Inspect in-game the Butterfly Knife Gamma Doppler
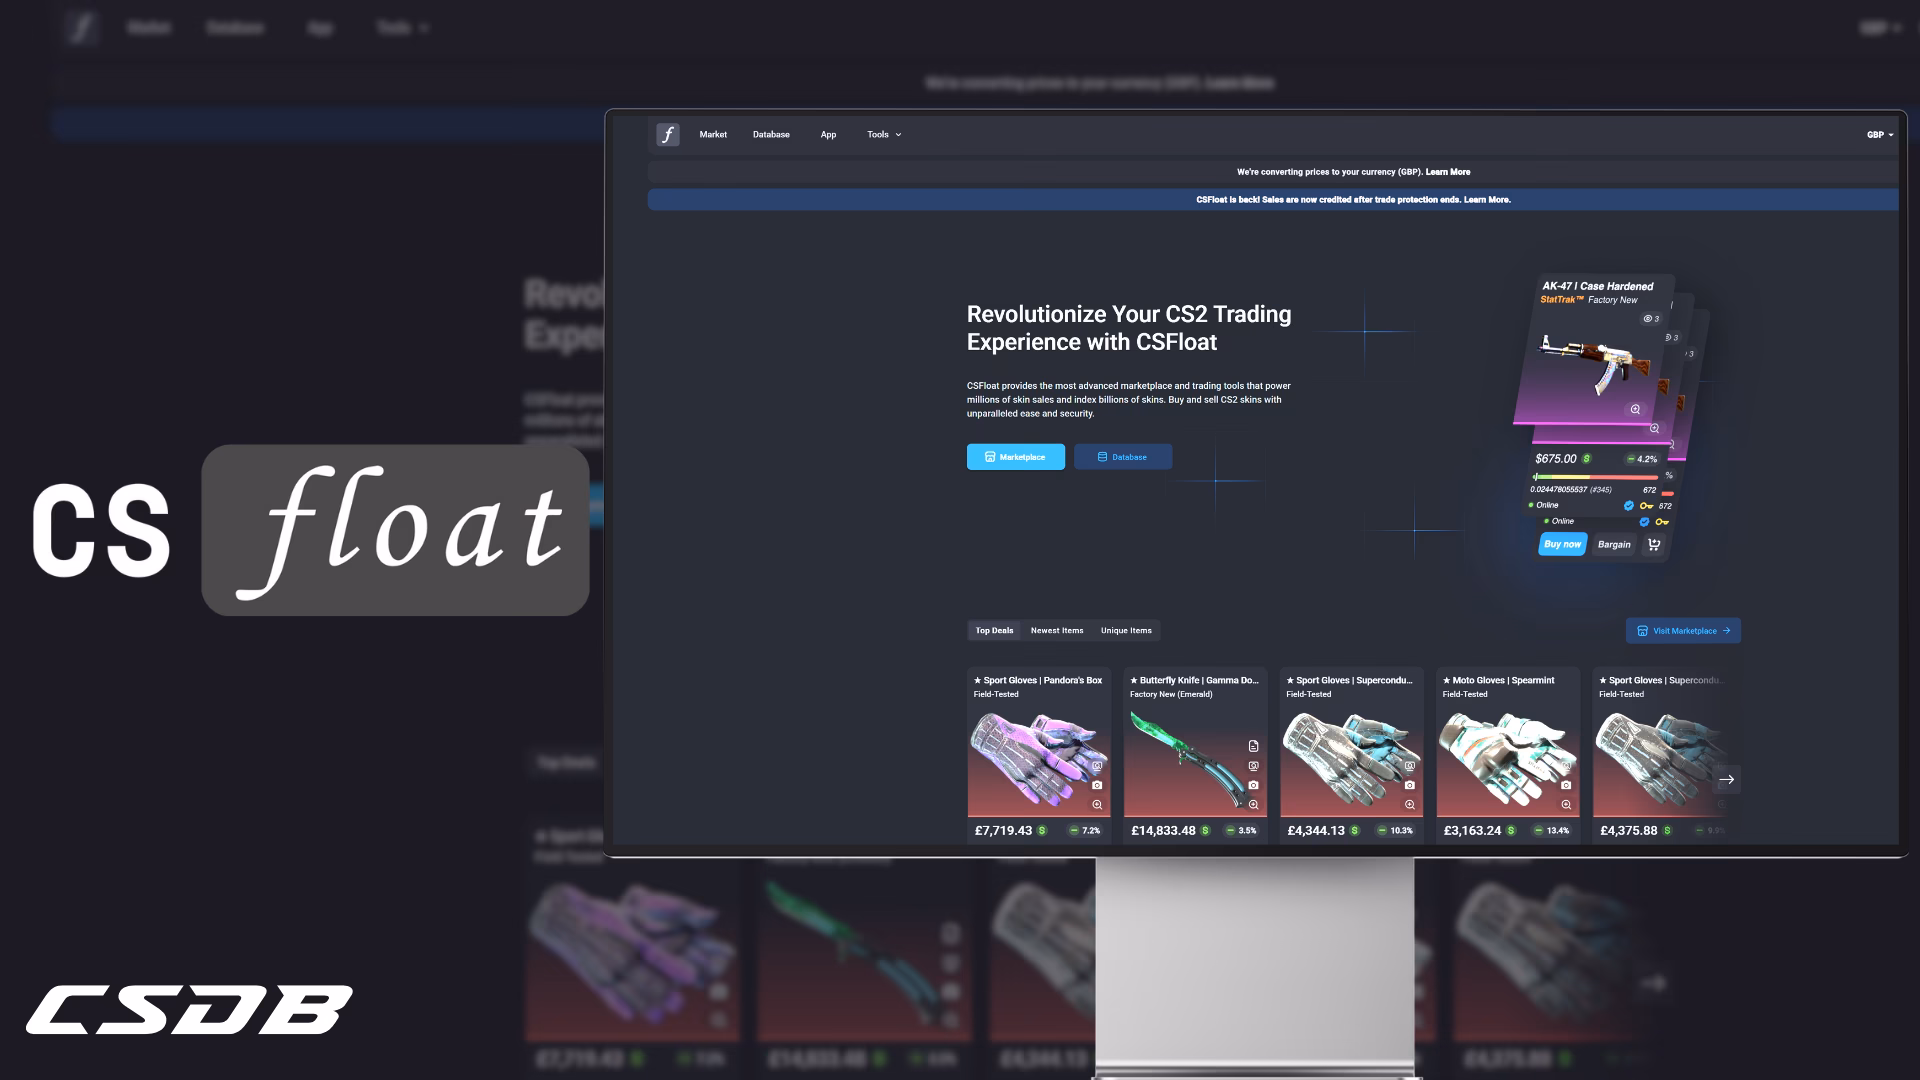The height and width of the screenshot is (1080, 1920). pos(1253,766)
